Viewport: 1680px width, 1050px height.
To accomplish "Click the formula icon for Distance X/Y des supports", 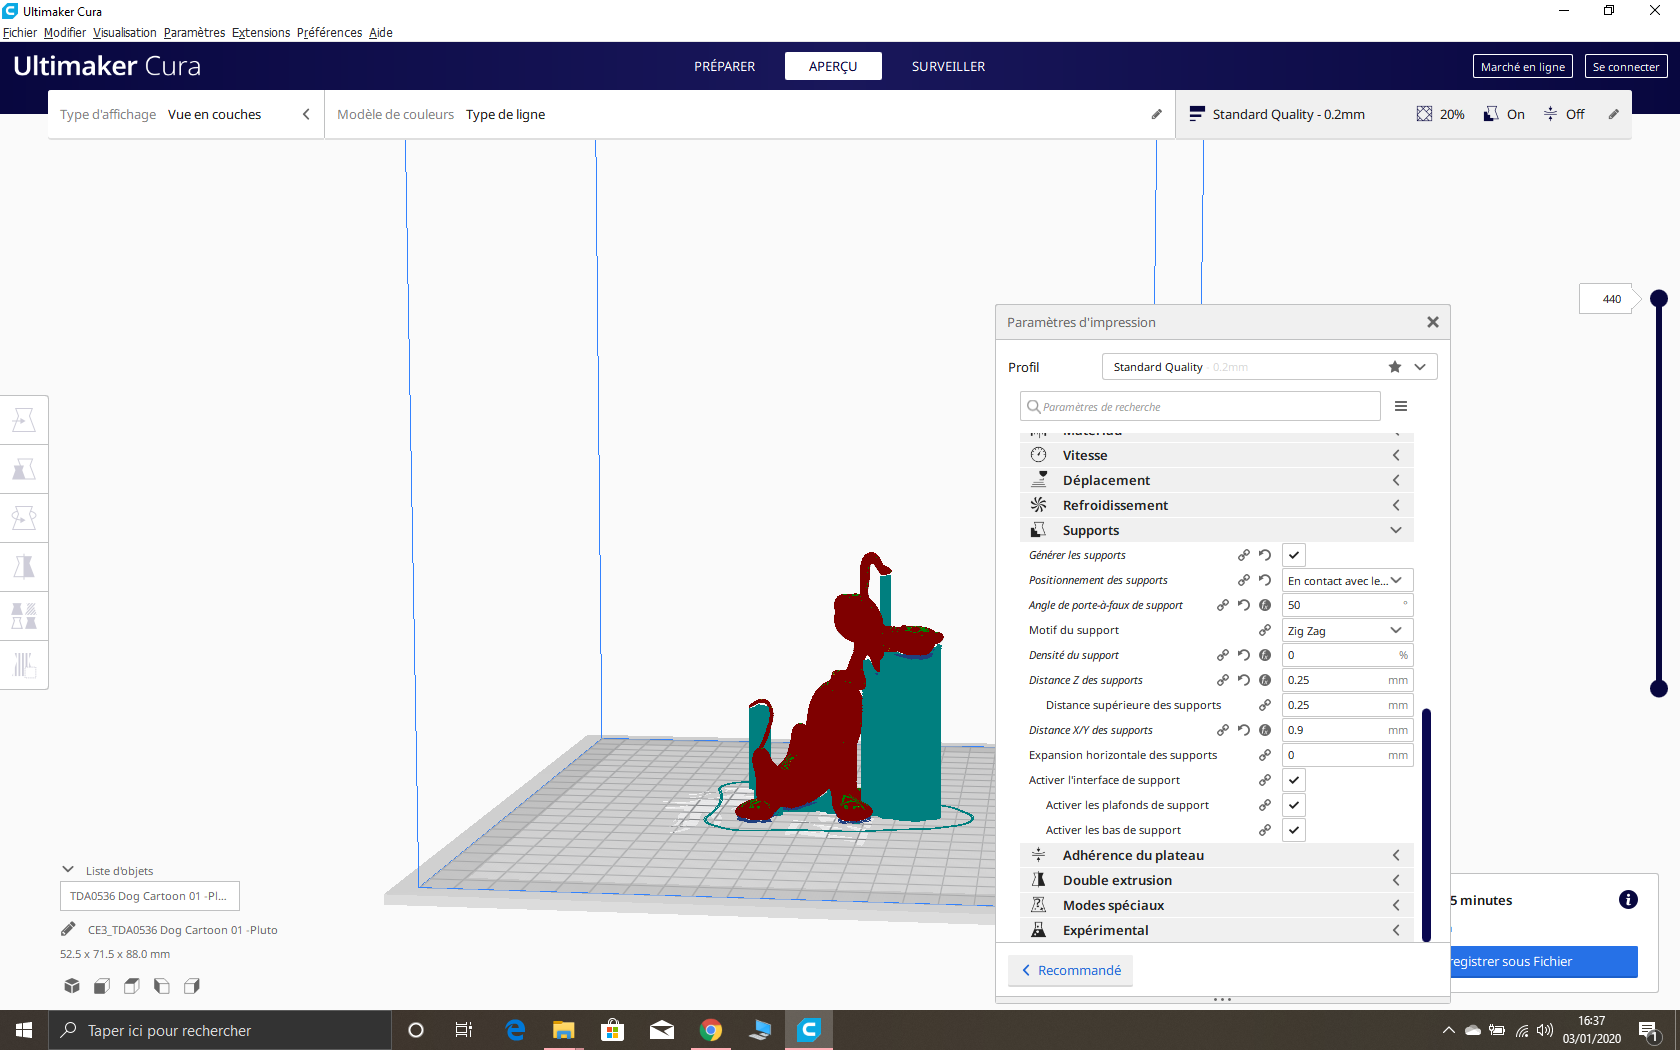I will [1265, 730].
